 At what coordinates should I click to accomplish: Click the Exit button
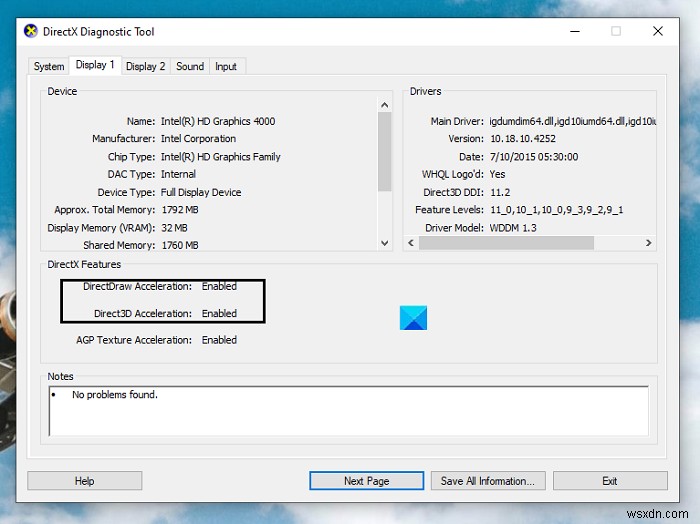(610, 481)
